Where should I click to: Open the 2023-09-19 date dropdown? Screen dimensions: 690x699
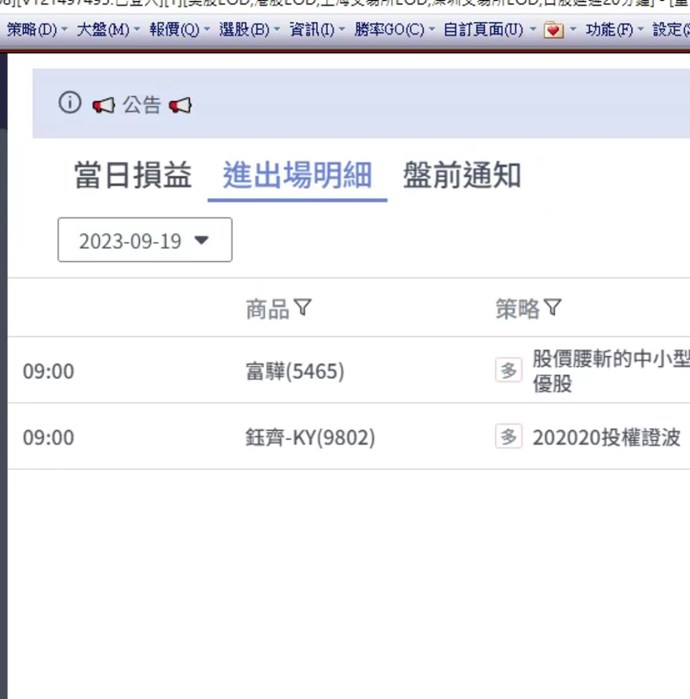coord(145,240)
